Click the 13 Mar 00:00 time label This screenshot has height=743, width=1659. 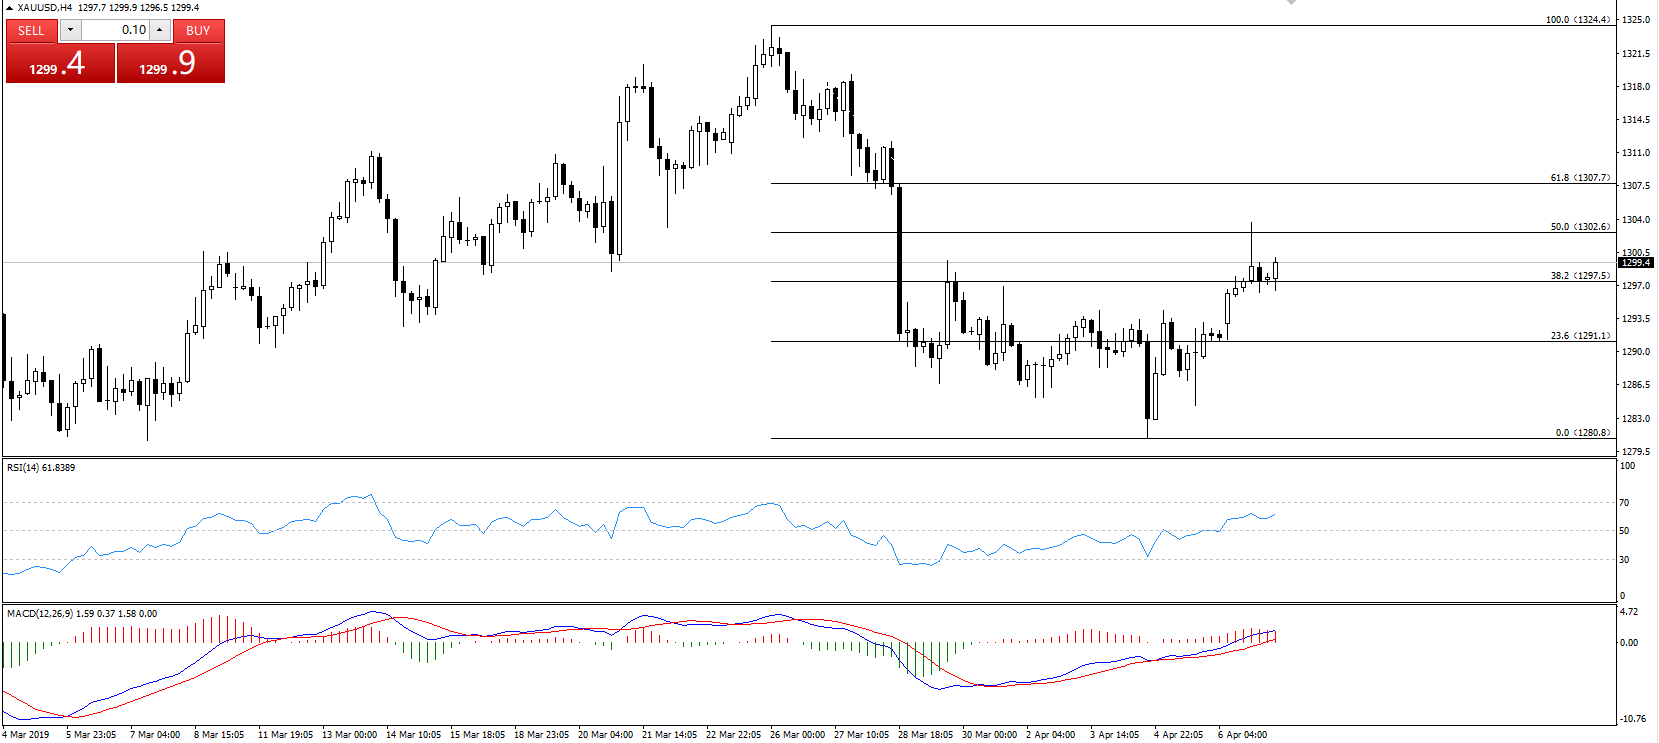pyautogui.click(x=349, y=734)
